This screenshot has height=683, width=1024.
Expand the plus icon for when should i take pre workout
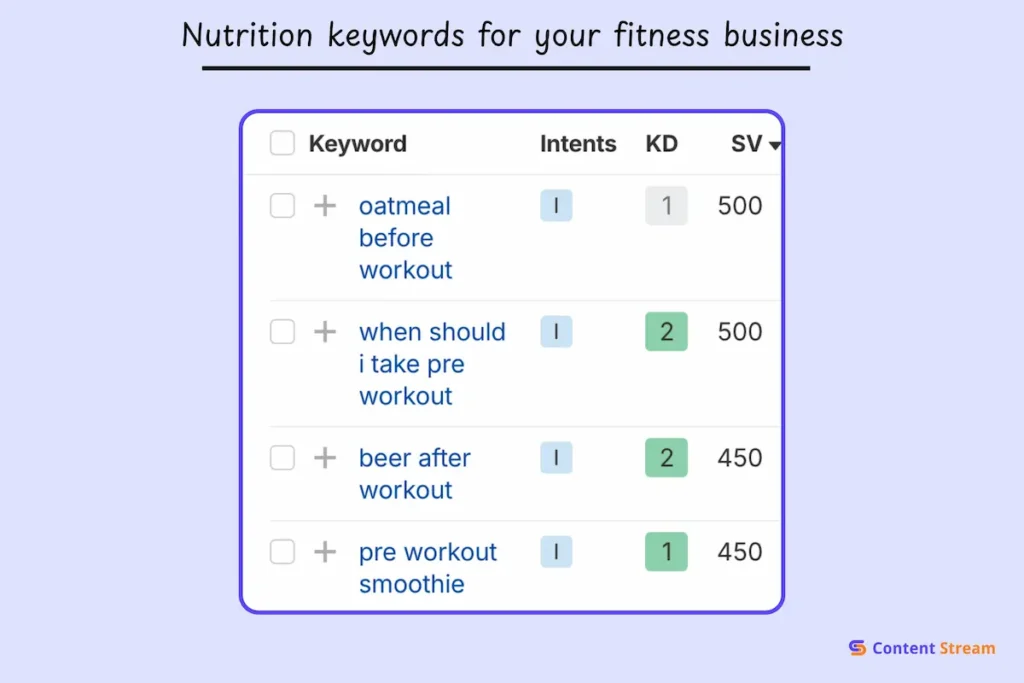[x=325, y=332]
